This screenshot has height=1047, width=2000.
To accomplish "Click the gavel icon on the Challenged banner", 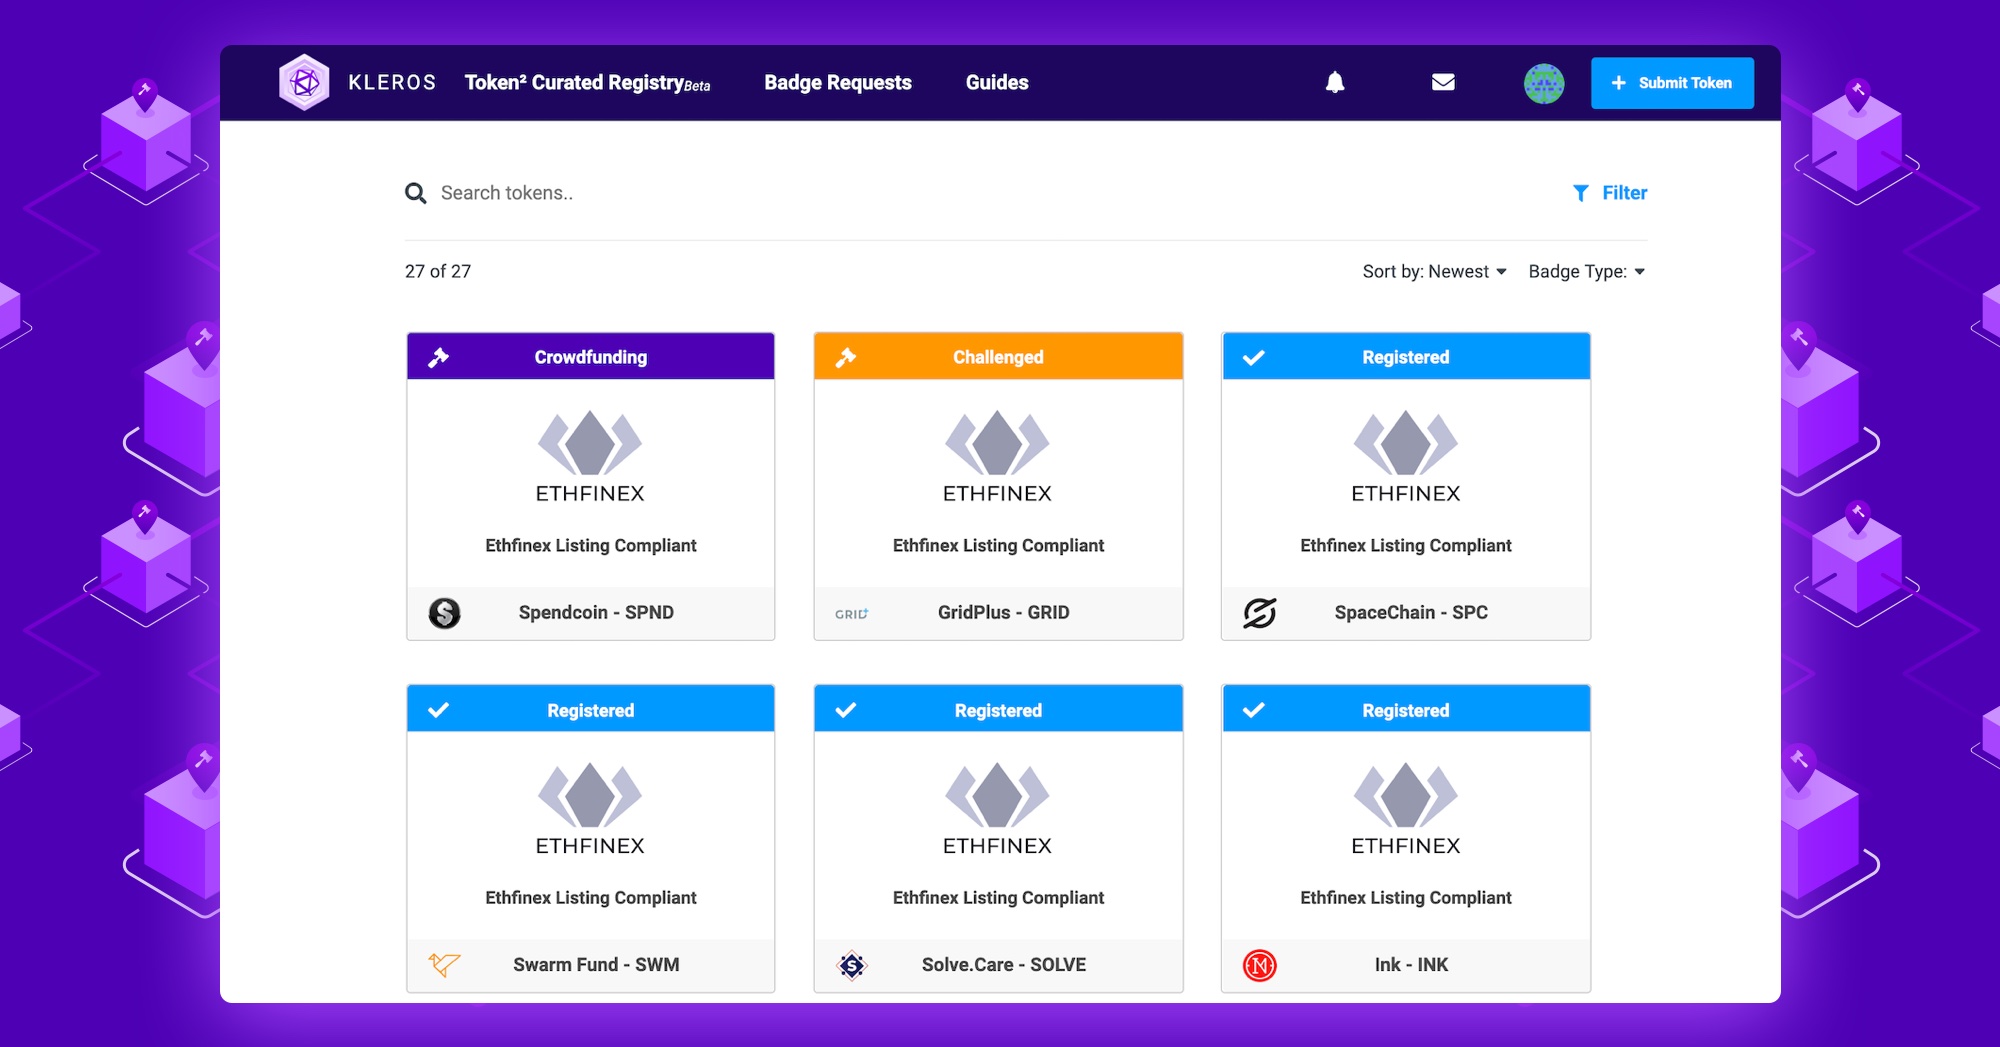I will pos(847,355).
